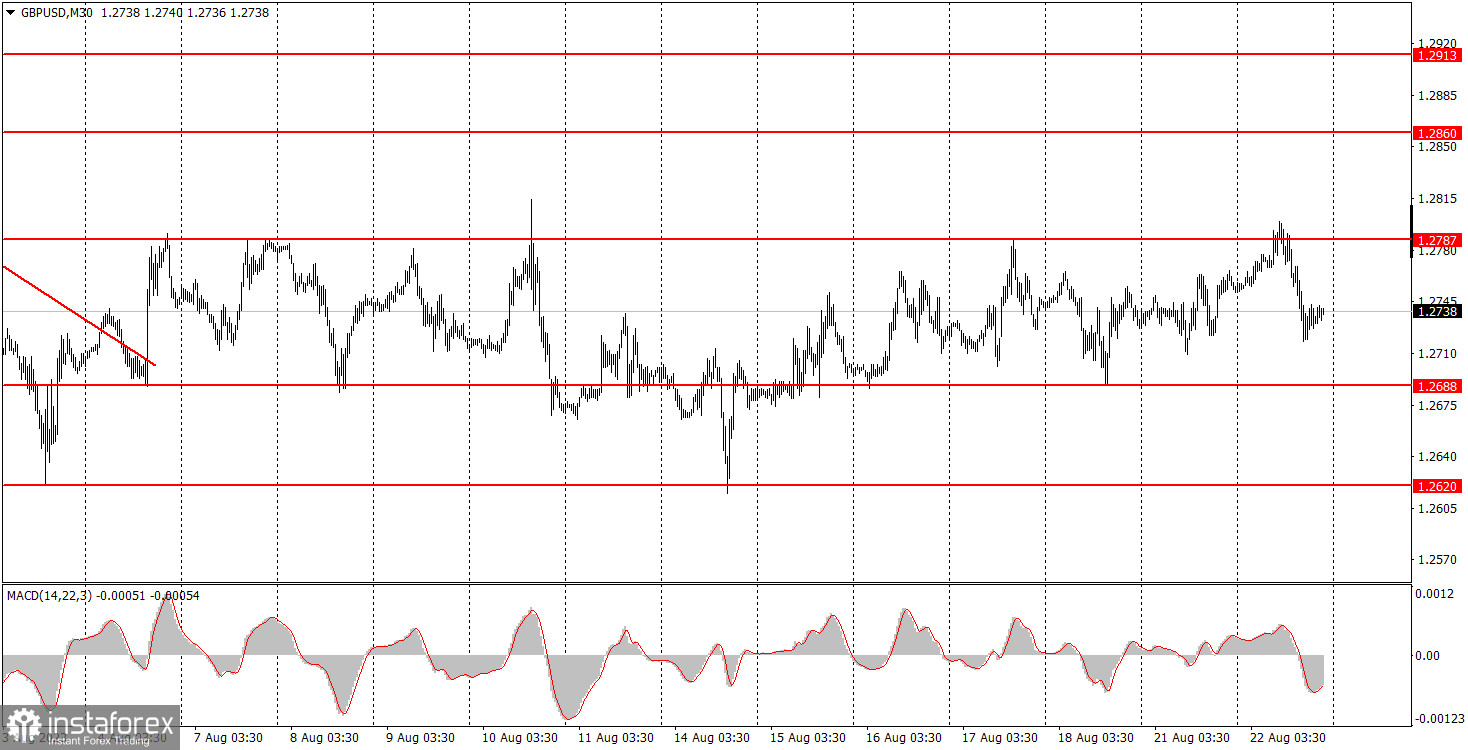
Task: Click the 1.2850 price axis value
Action: tap(1436, 147)
